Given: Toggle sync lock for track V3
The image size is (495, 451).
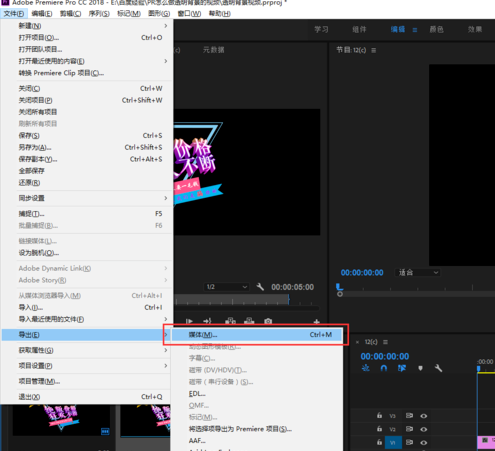Looking at the screenshot, I should [x=409, y=416].
